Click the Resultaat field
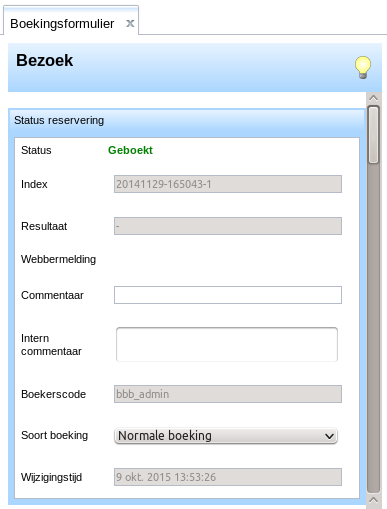The image size is (387, 509). pyautogui.click(x=228, y=226)
